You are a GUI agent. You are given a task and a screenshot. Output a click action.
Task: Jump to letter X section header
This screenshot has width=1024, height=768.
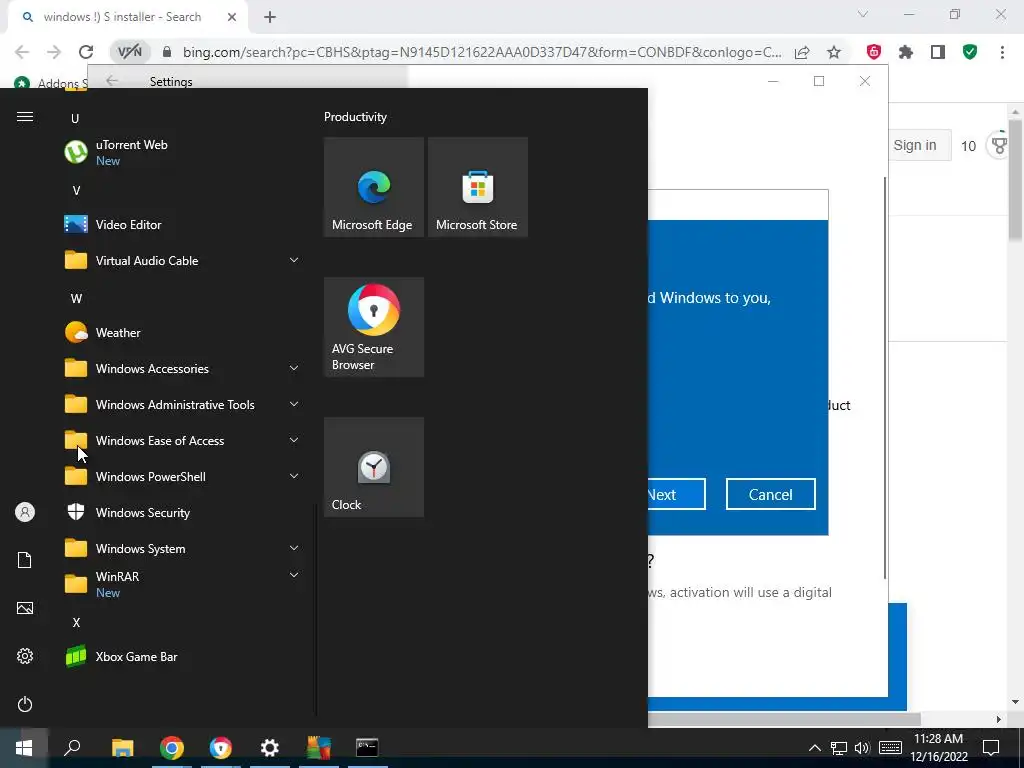pyautogui.click(x=76, y=622)
